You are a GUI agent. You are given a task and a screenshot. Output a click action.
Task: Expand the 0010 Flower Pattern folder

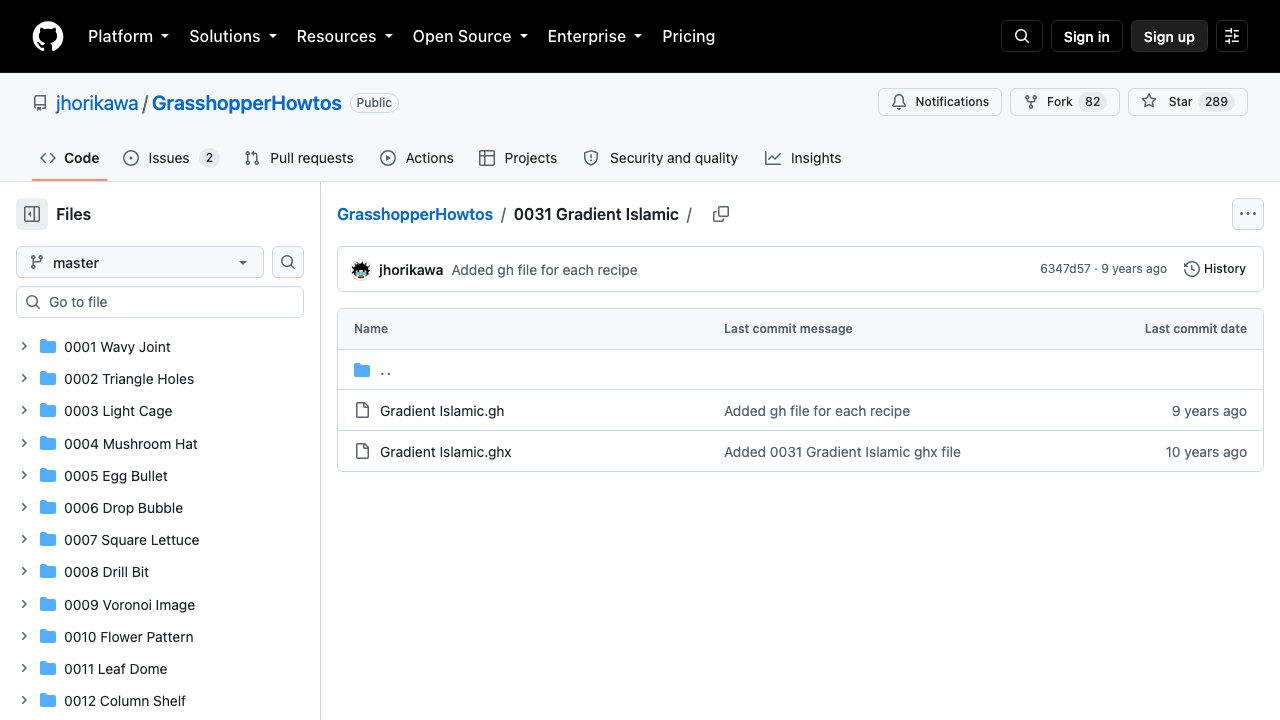click(24, 636)
